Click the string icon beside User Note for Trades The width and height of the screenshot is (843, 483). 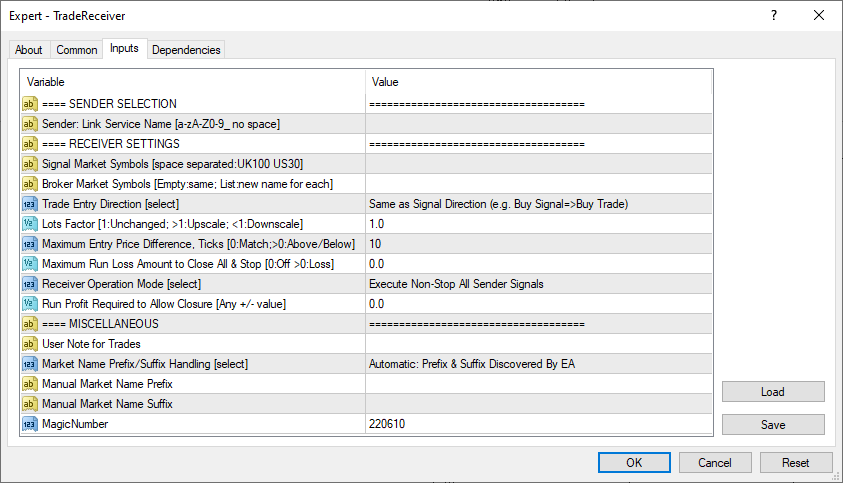pyautogui.click(x=29, y=344)
